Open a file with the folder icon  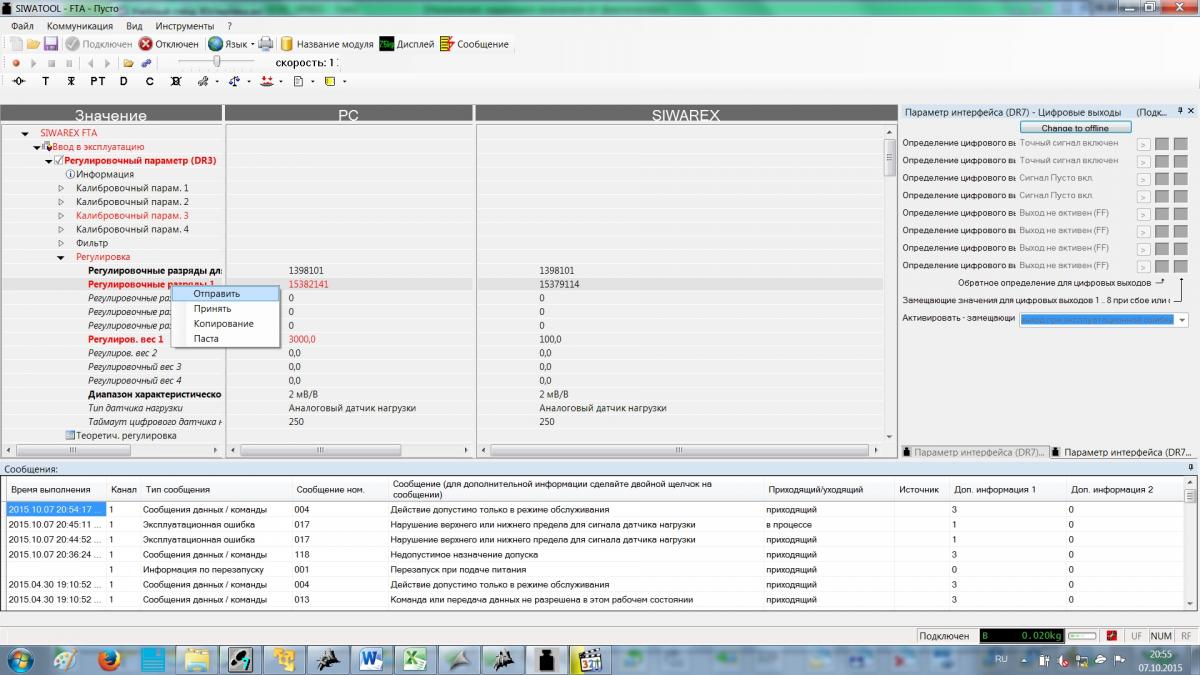coord(33,44)
